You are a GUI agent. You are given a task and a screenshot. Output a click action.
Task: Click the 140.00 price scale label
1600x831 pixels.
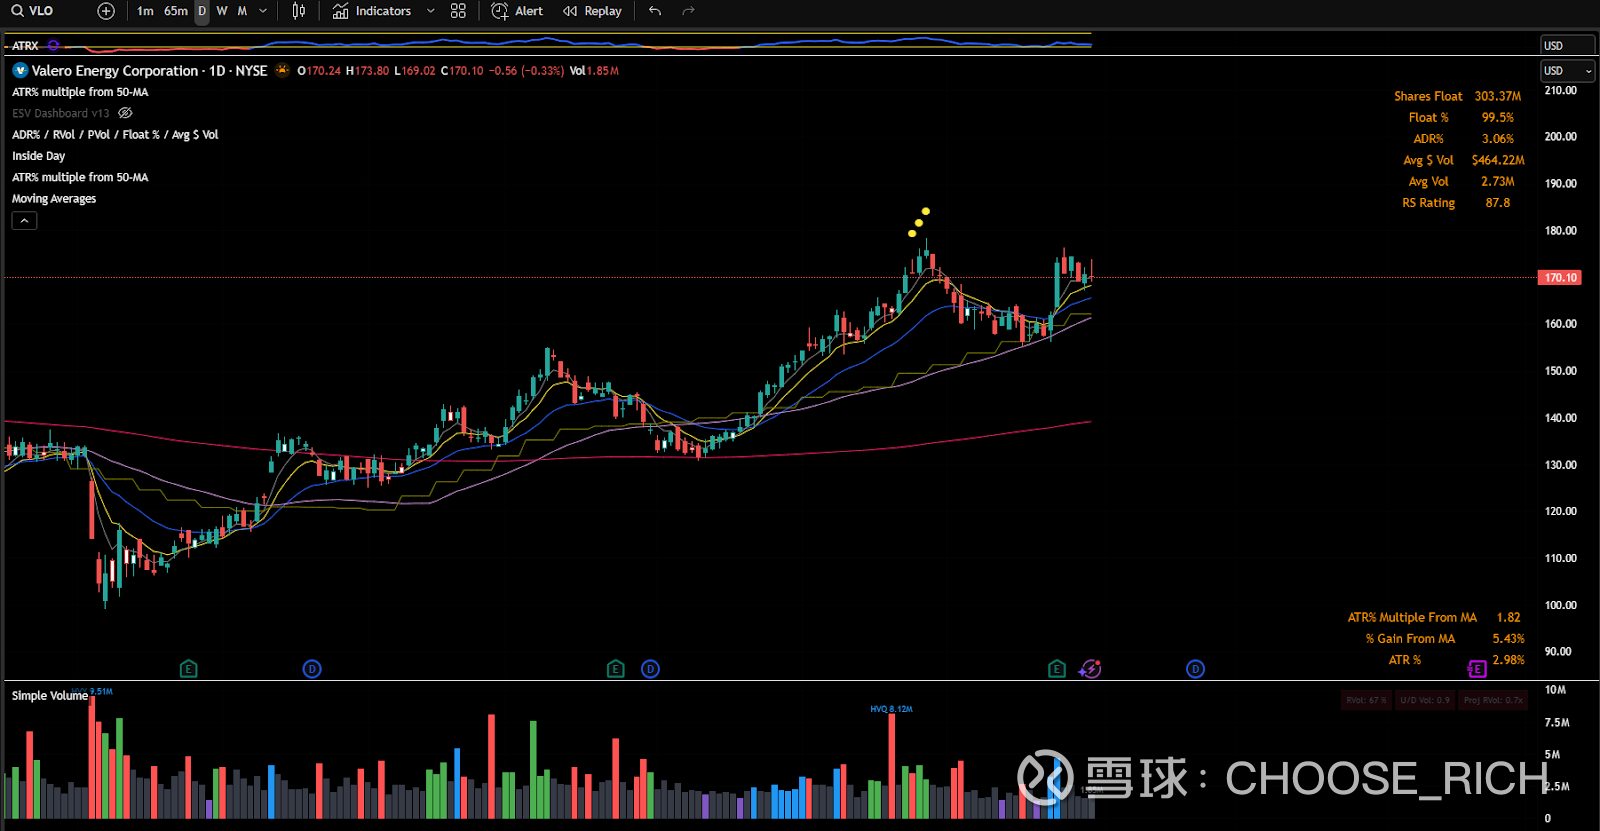point(1560,418)
